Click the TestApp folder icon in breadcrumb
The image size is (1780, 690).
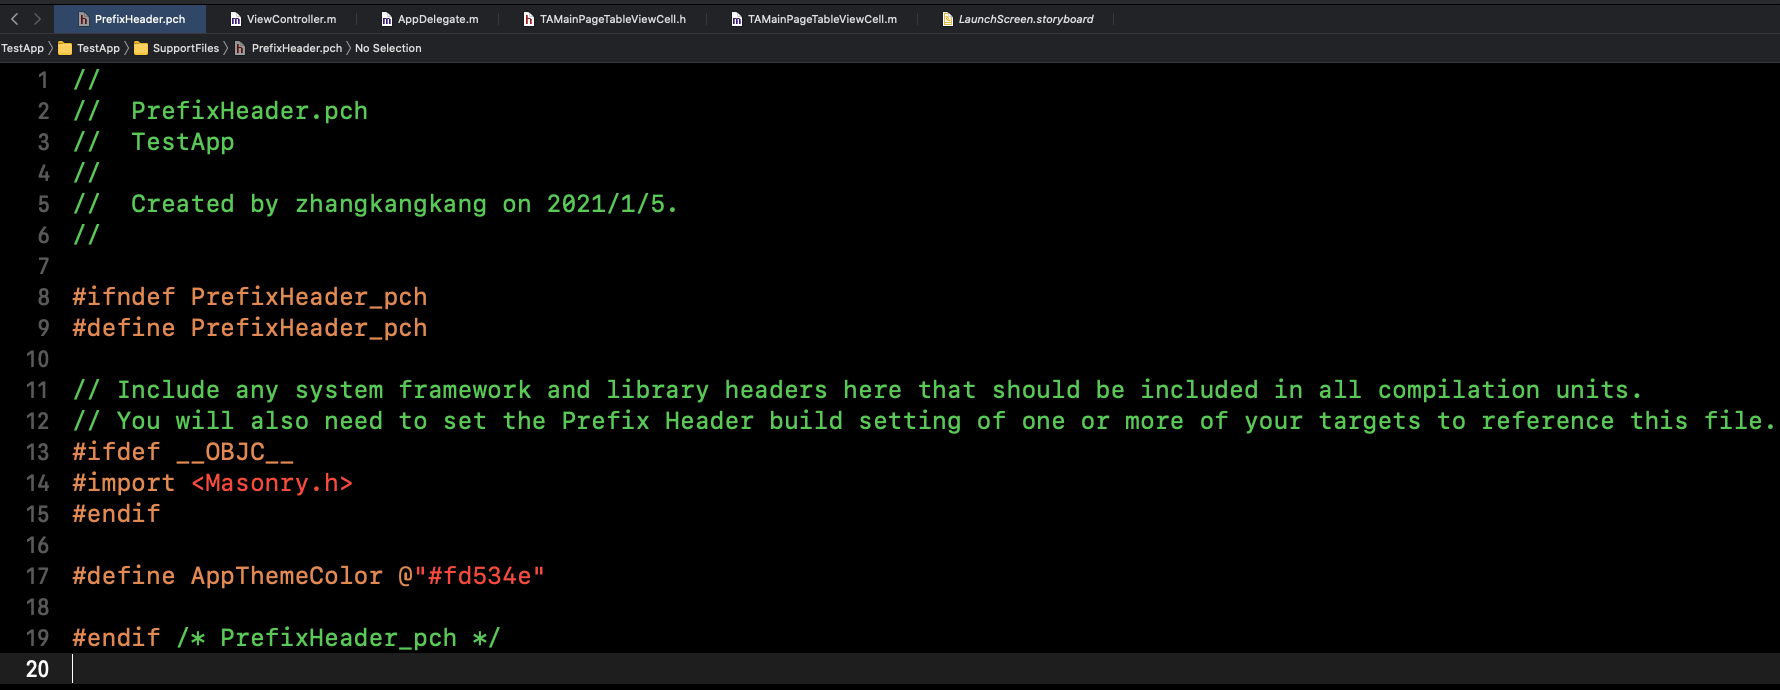(x=65, y=48)
